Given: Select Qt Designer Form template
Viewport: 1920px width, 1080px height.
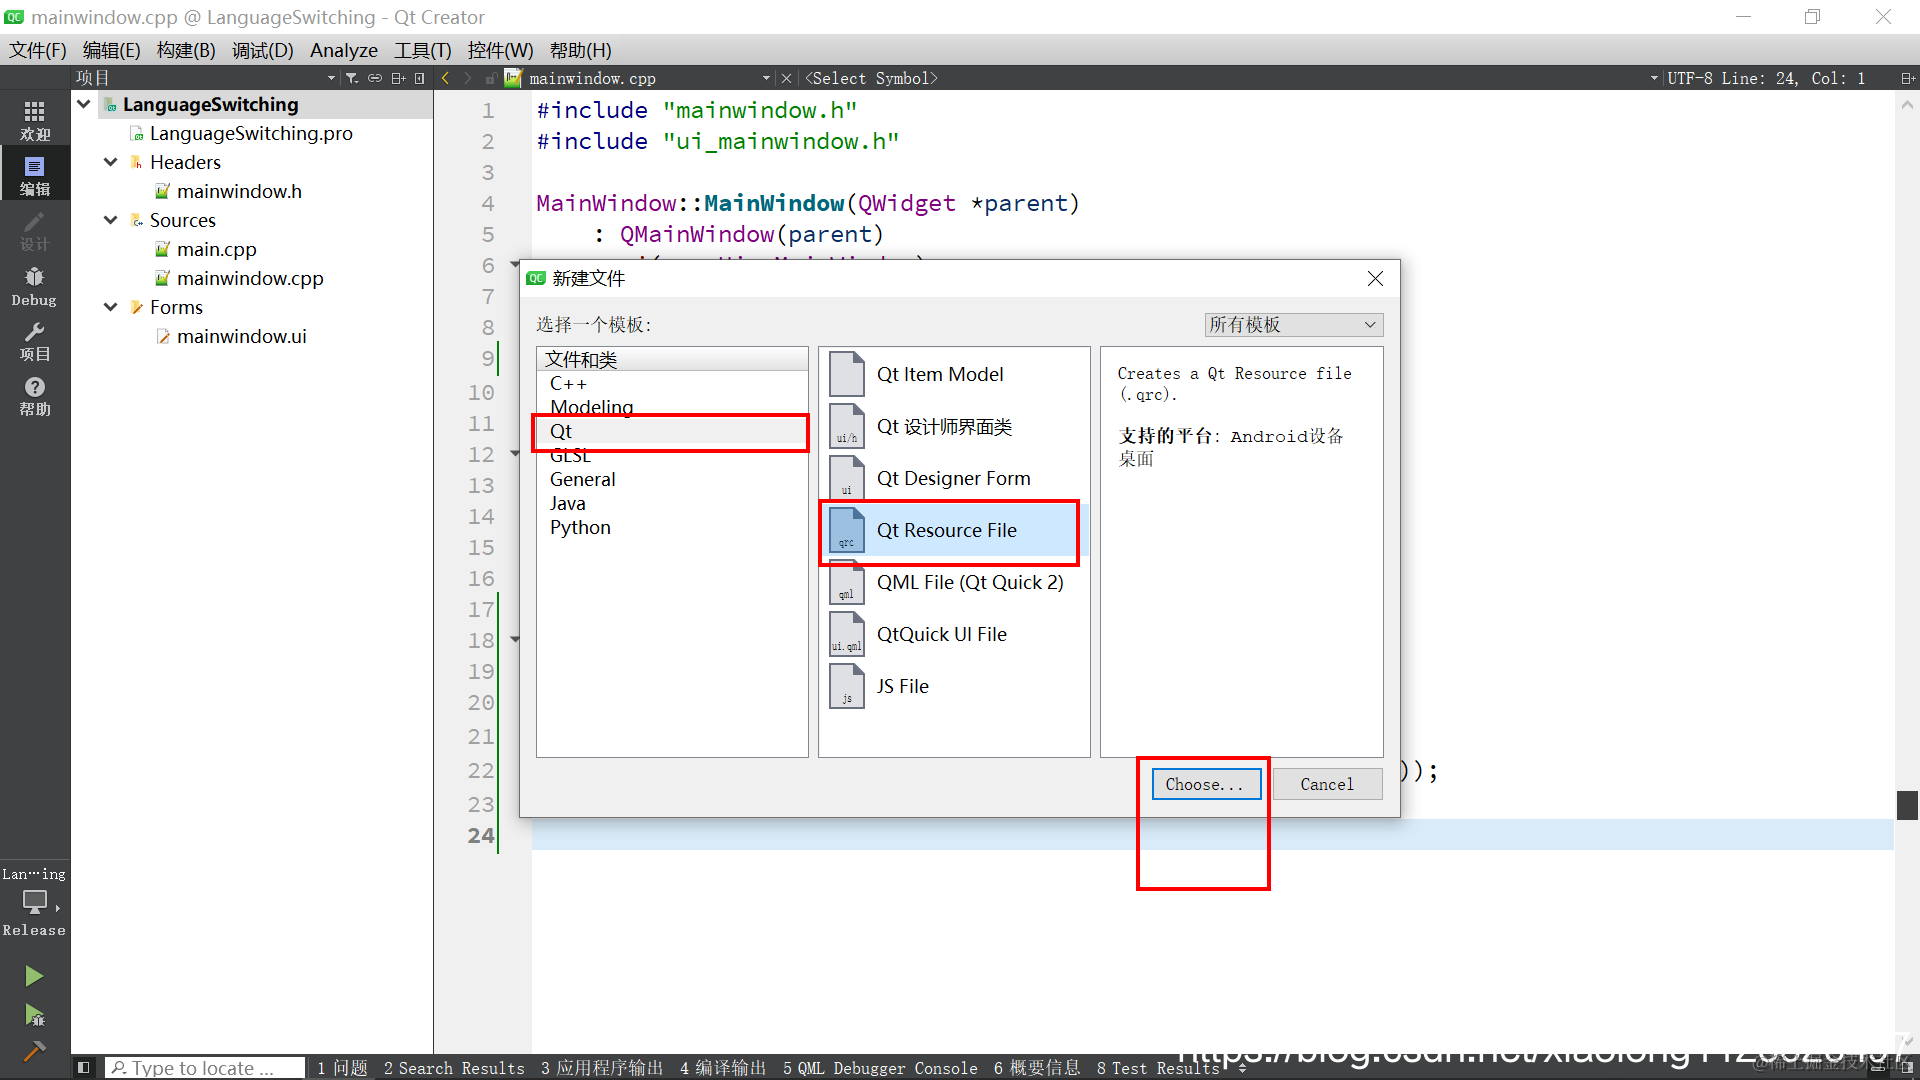Looking at the screenshot, I should click(954, 478).
